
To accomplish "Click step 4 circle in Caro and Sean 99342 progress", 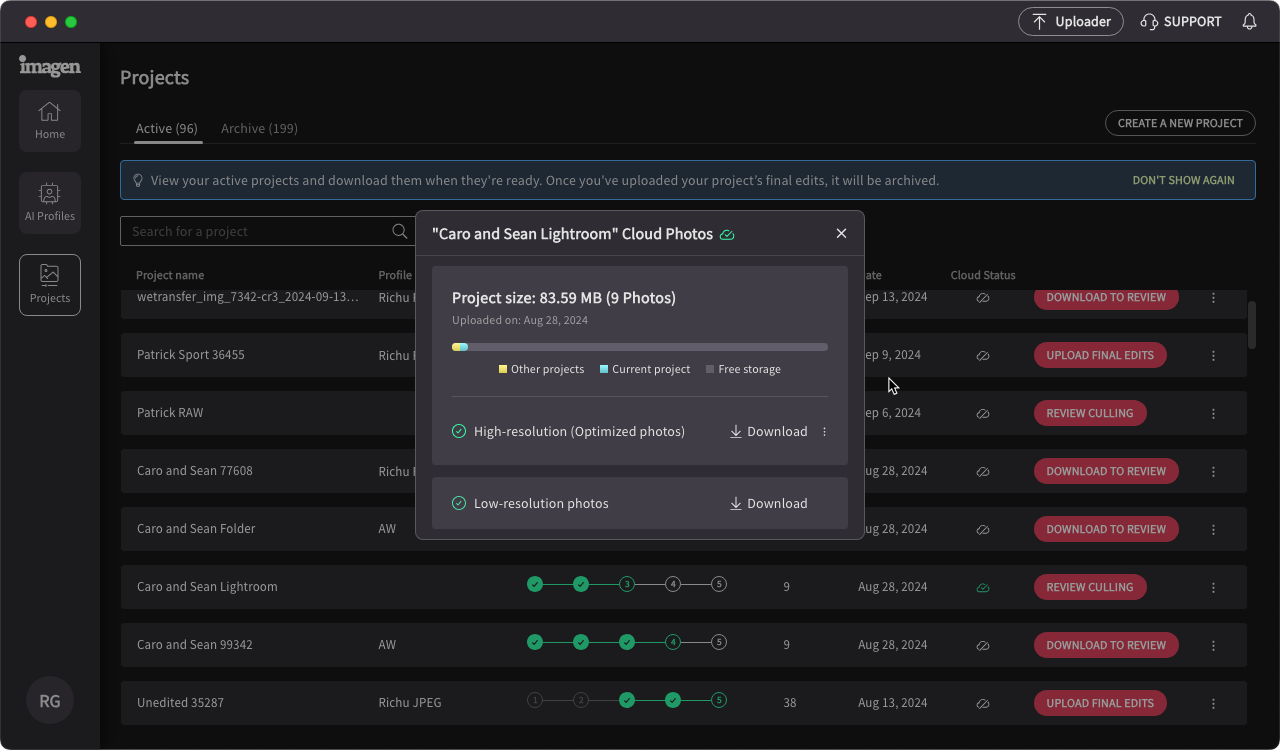I will click(673, 642).
